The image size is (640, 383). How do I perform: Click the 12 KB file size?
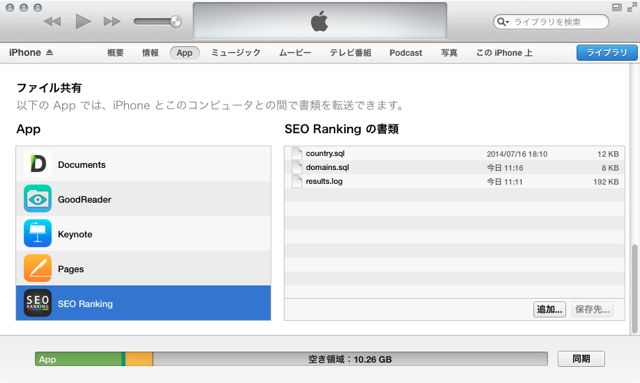(x=608, y=154)
